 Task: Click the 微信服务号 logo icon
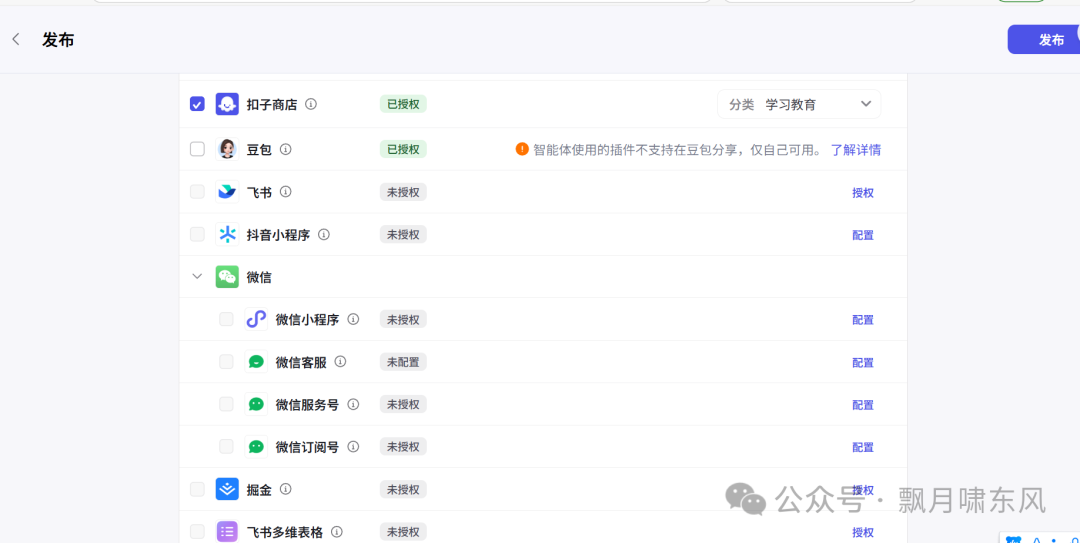[256, 404]
